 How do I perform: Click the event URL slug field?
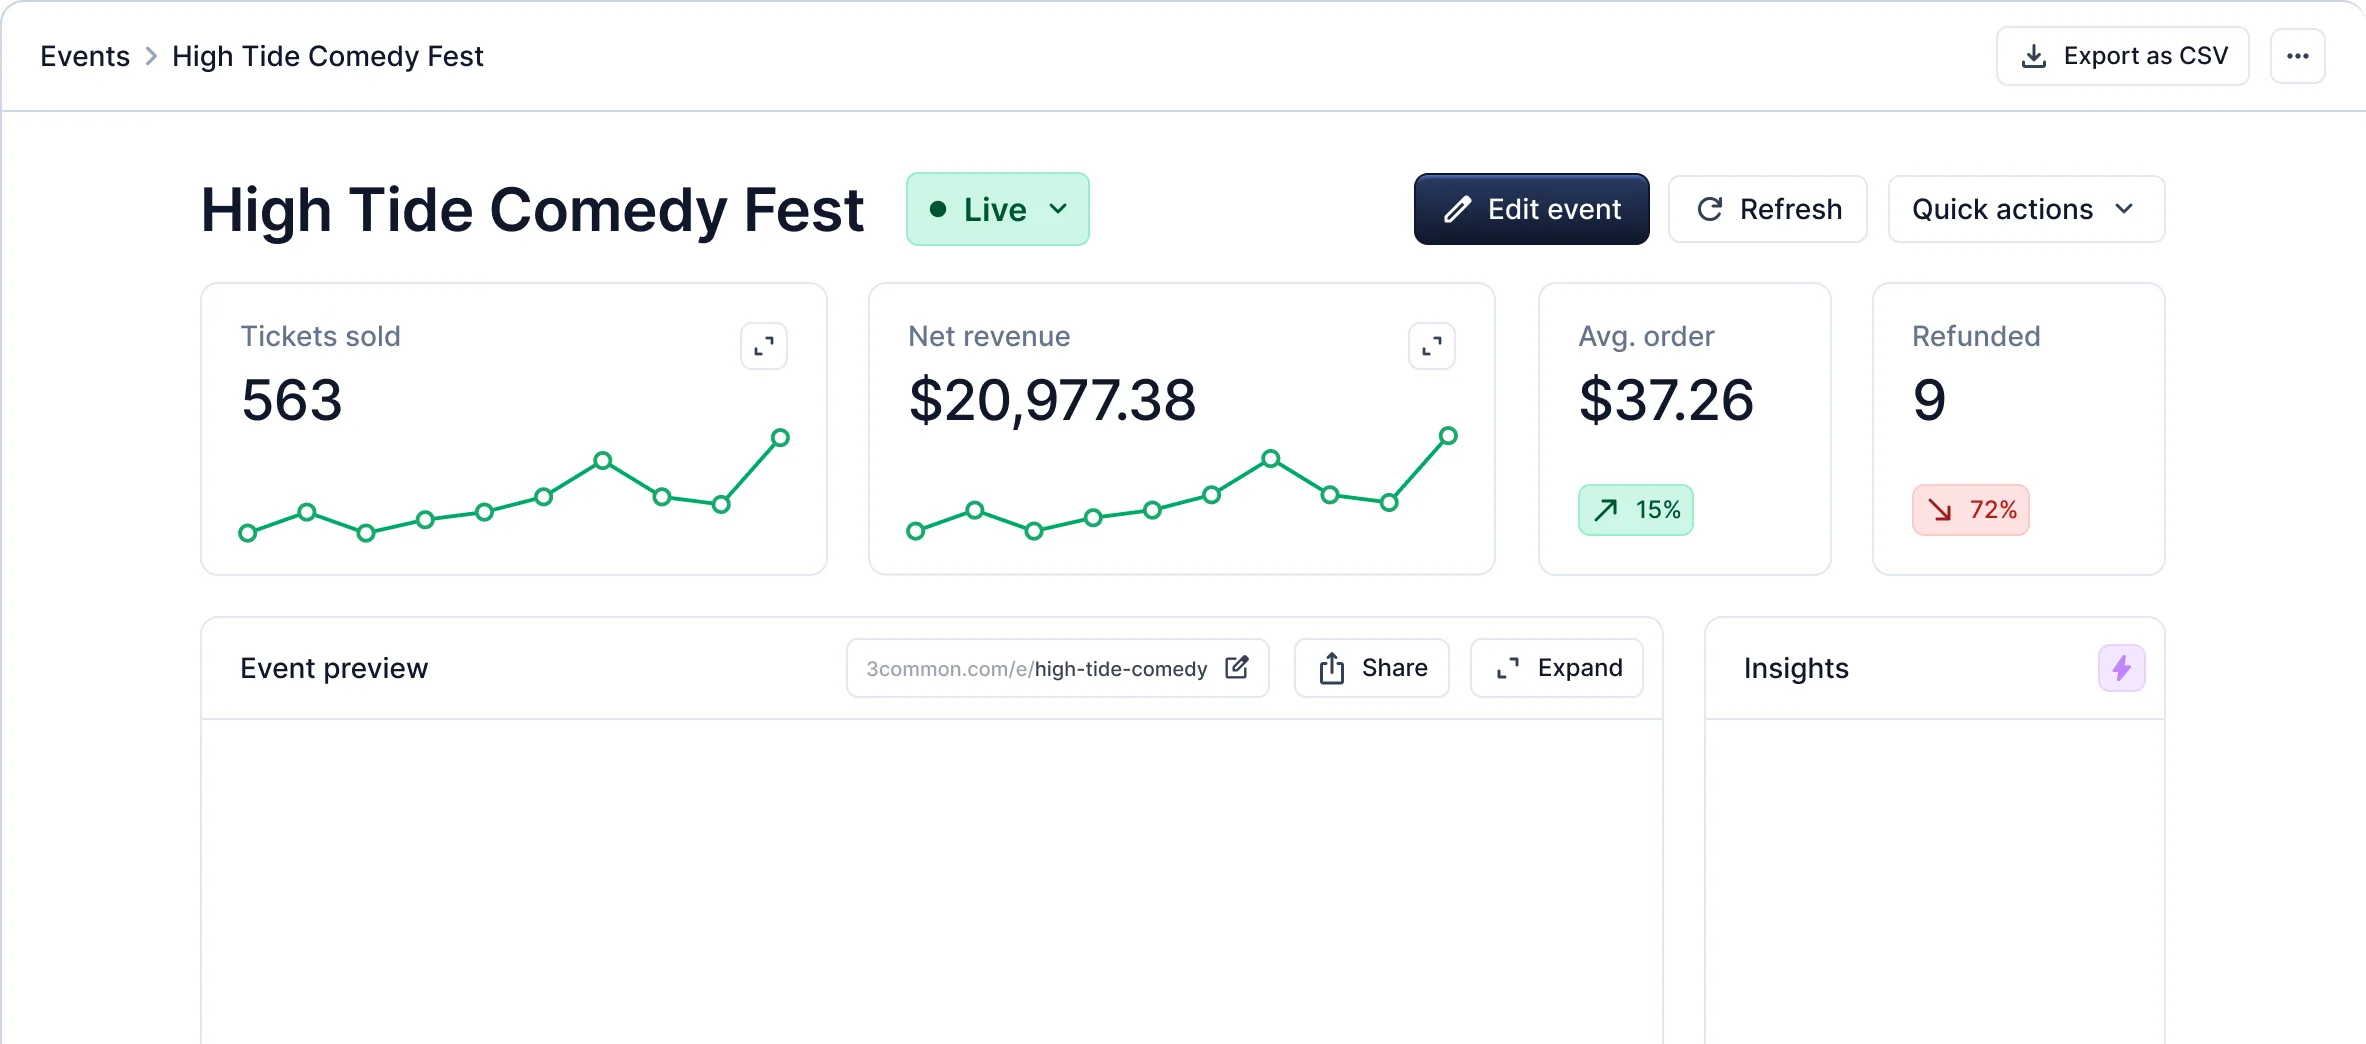tap(1037, 668)
